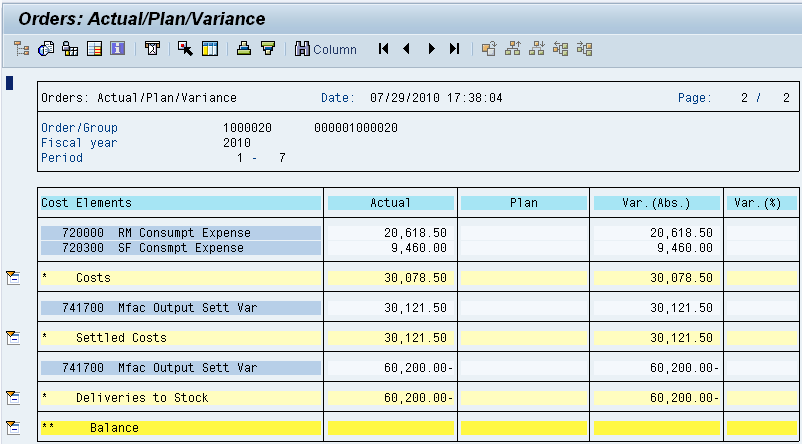Click the report date 07/29/2010 17:38:04
The image size is (802, 444).
click(x=436, y=98)
